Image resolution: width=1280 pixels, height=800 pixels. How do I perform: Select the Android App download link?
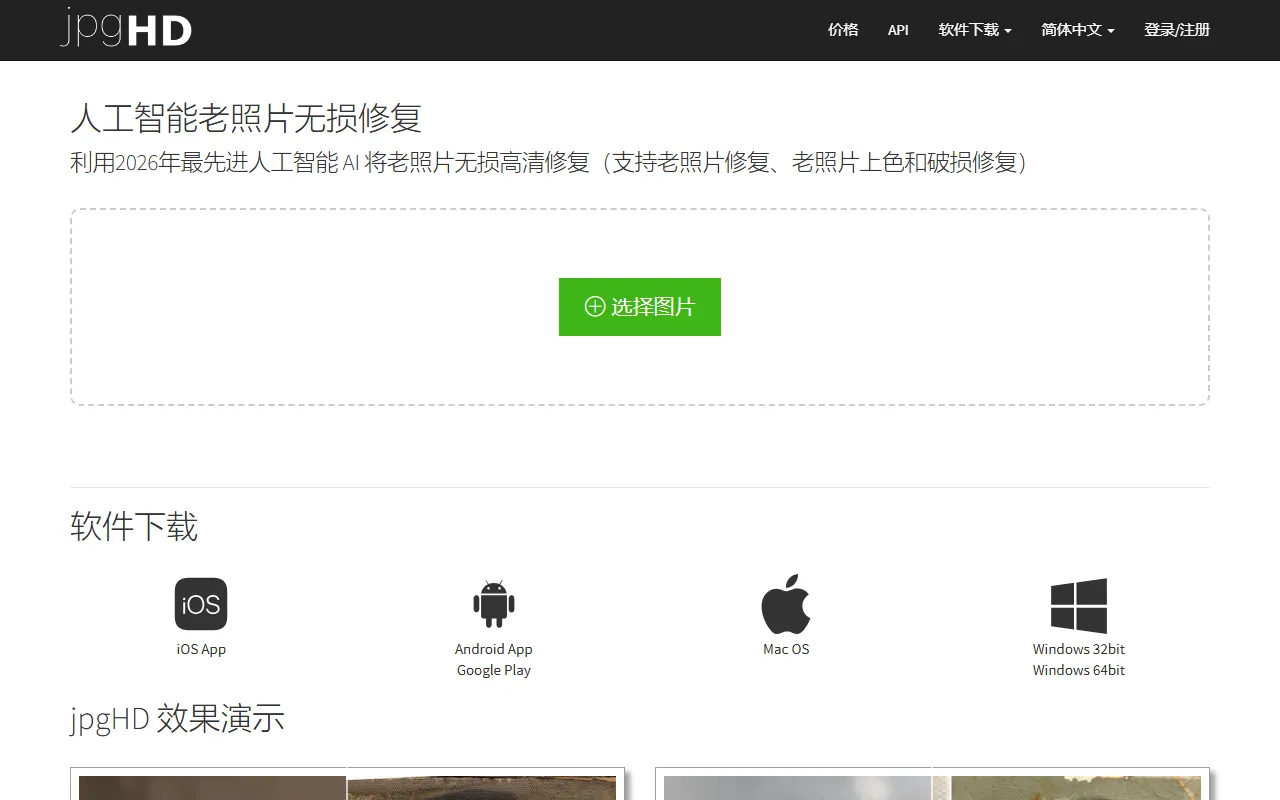pos(494,649)
